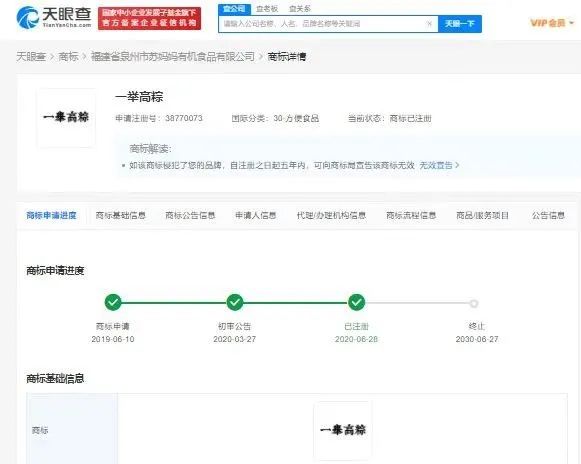
Task: Select the application number 38770073 text
Action: click(x=184, y=118)
